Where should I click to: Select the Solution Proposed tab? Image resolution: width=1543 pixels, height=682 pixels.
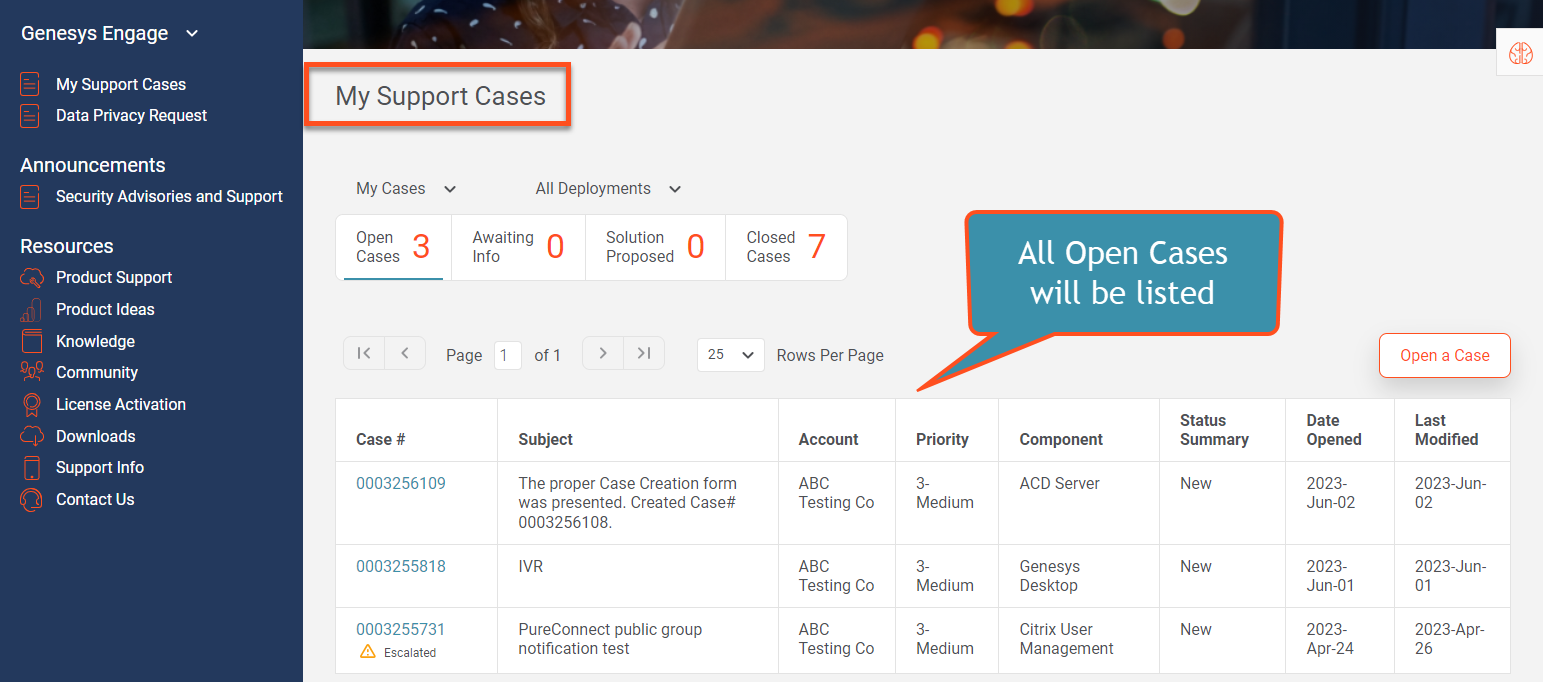coord(655,247)
